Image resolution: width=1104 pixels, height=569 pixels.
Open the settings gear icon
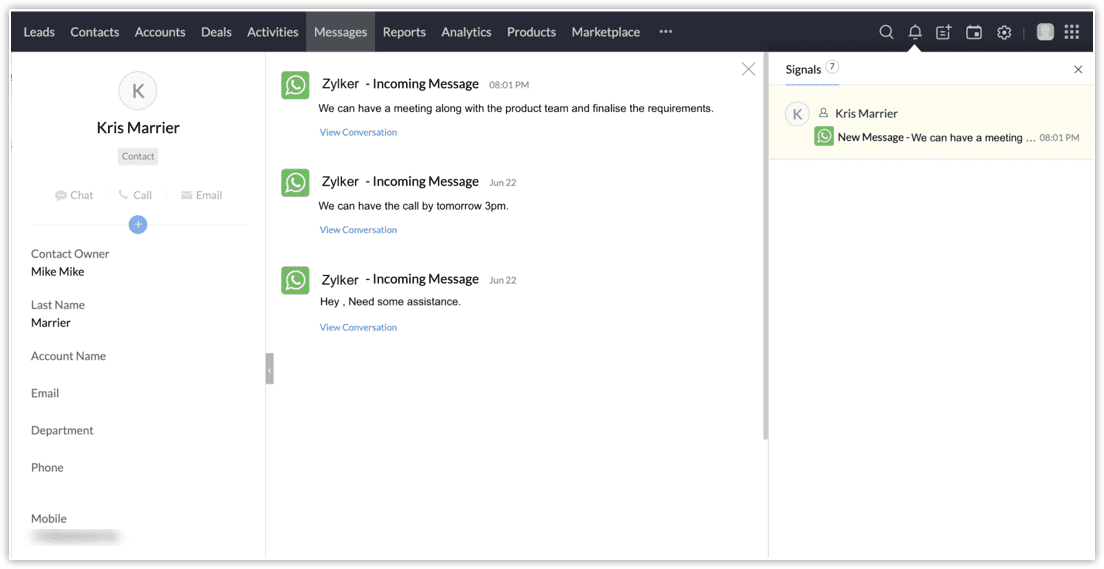pyautogui.click(x=1004, y=32)
